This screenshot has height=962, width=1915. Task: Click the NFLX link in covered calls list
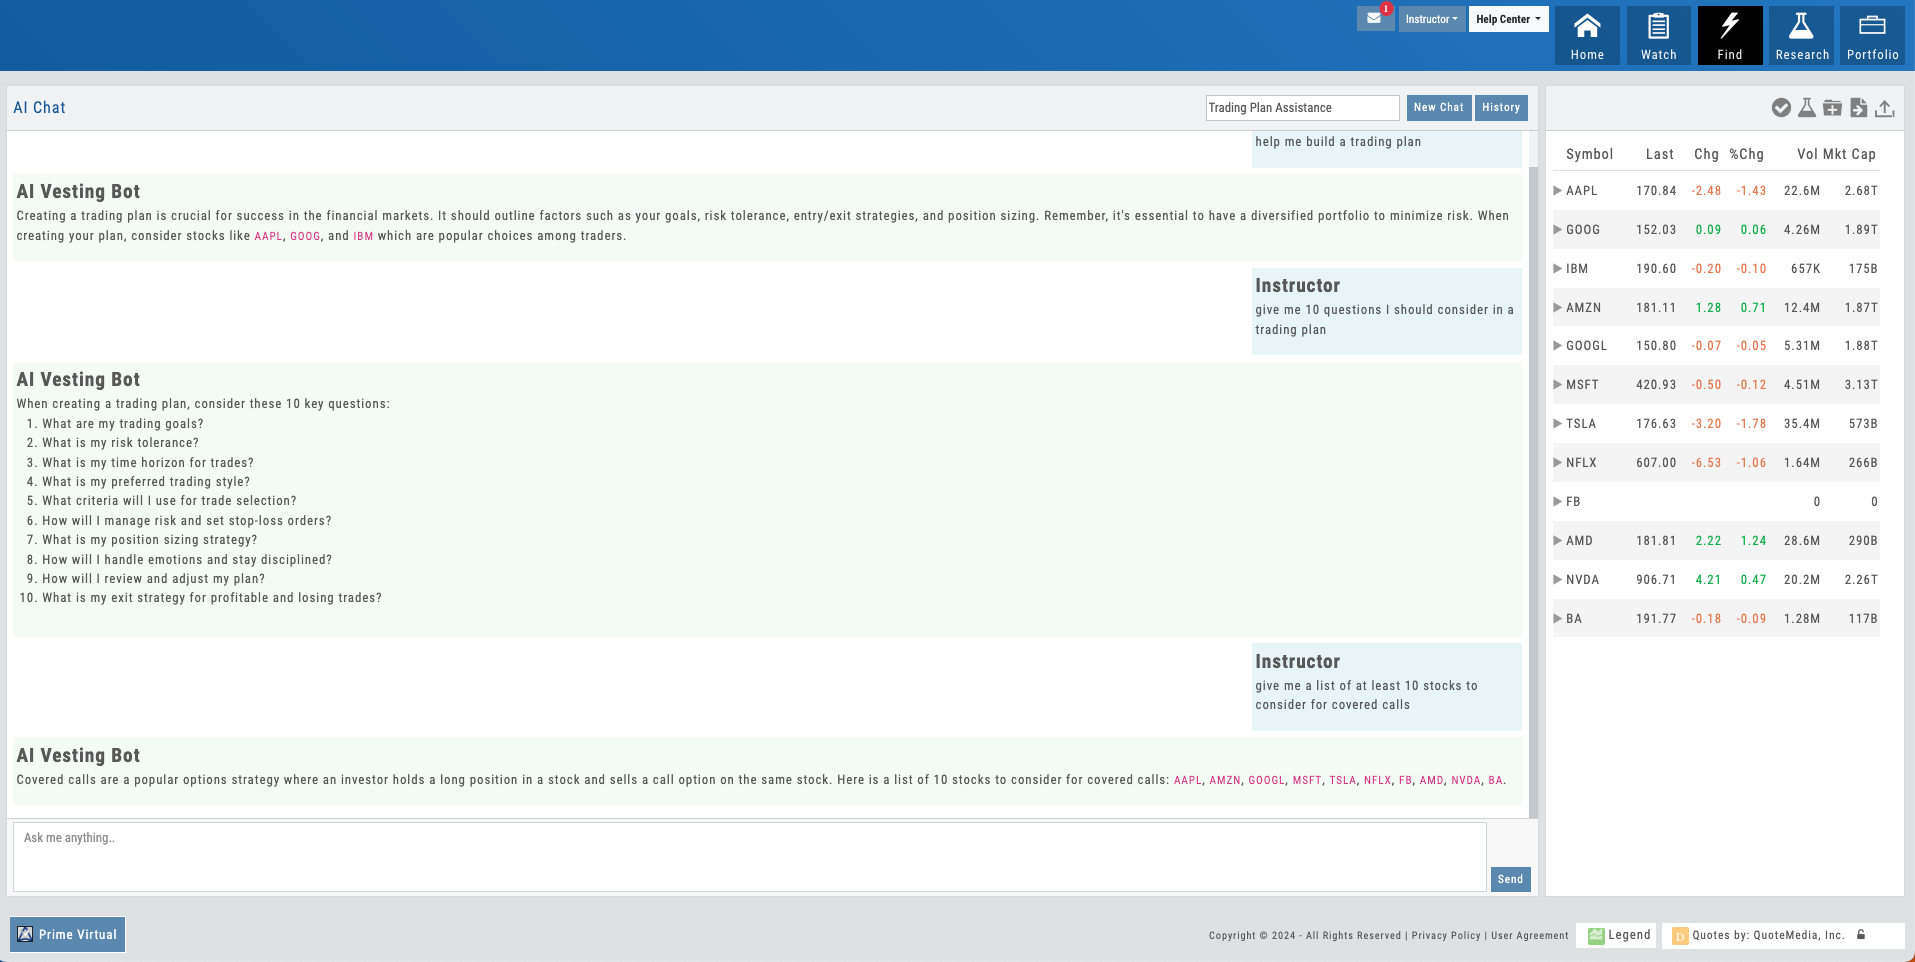tap(1377, 781)
